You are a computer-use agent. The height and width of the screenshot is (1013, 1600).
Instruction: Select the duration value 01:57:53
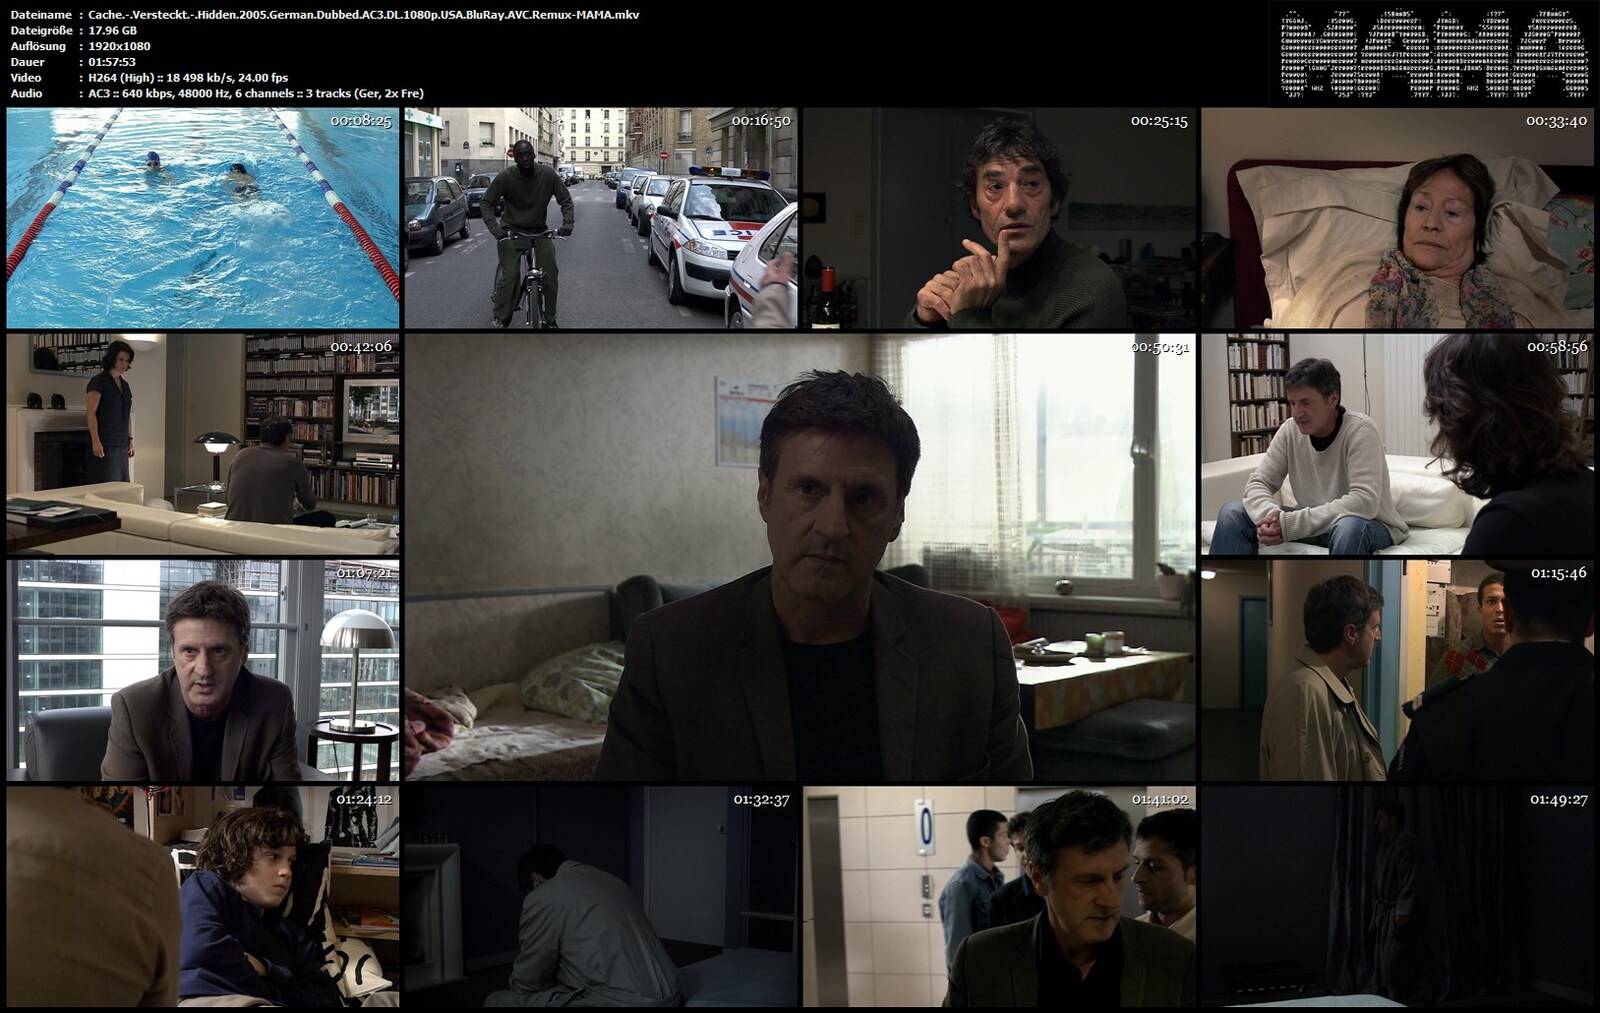(112, 62)
